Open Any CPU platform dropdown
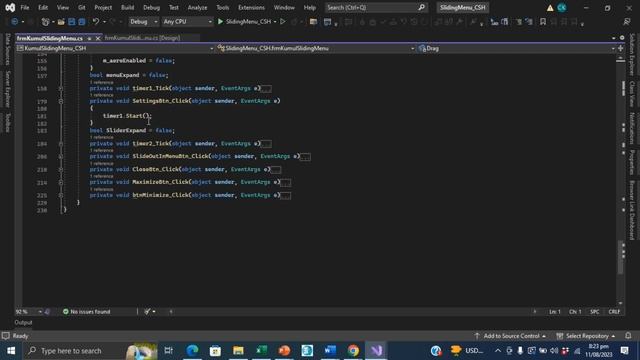 (x=187, y=22)
